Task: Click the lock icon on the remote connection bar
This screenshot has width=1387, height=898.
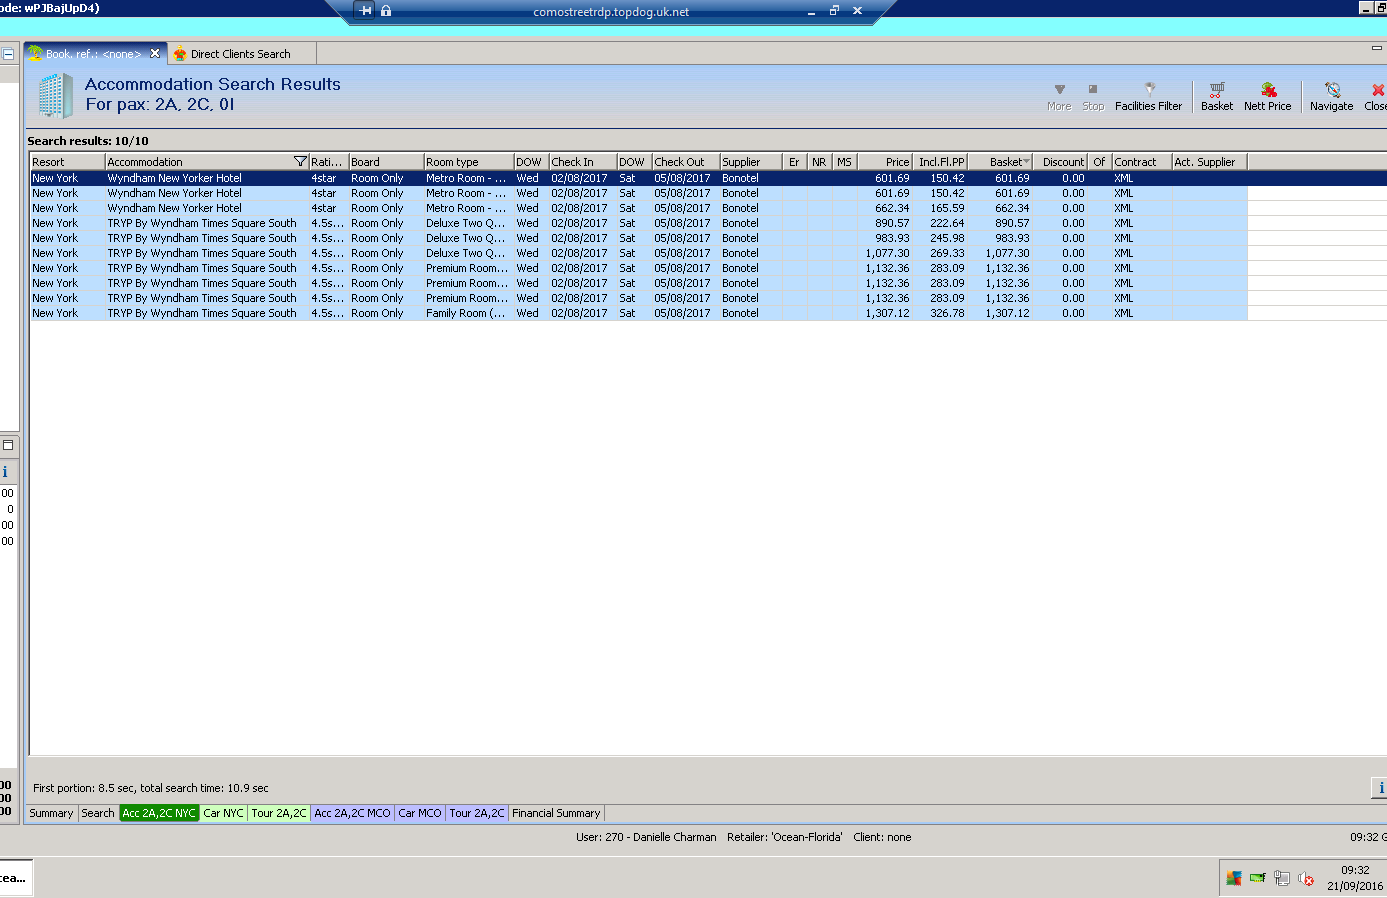Action: tap(386, 11)
